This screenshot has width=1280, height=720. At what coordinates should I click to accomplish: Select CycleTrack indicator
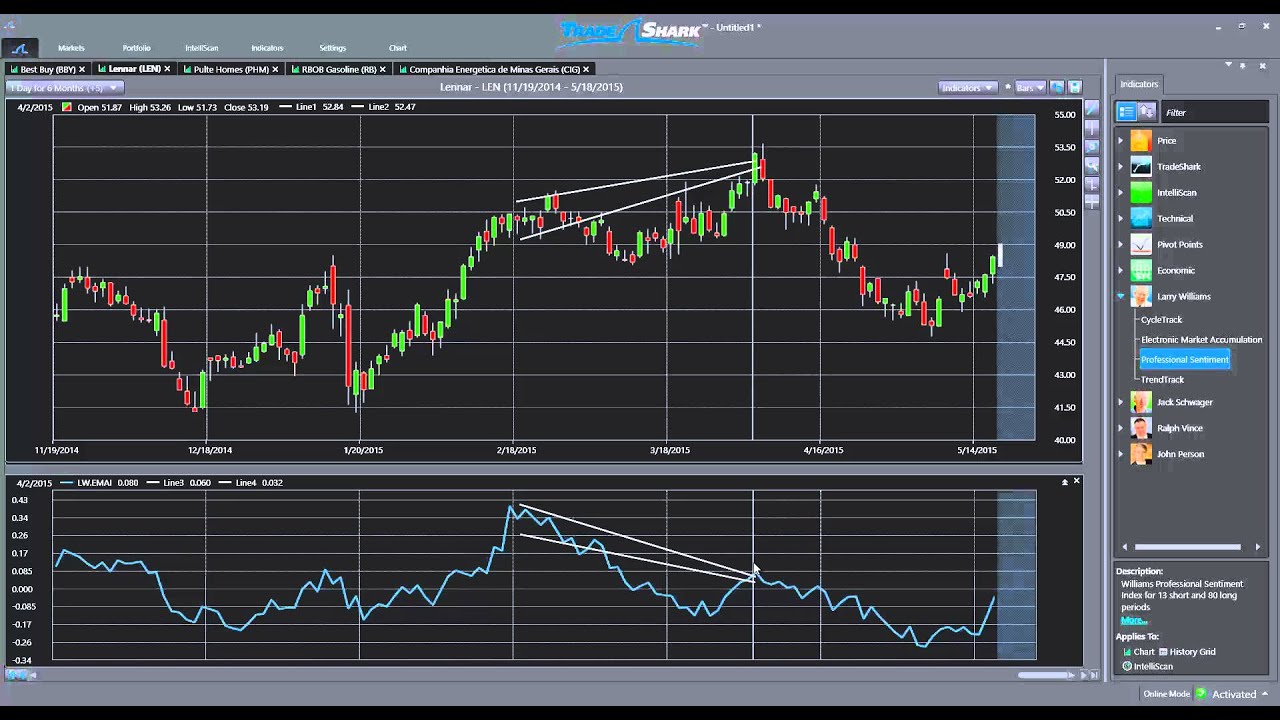[x=1161, y=320]
